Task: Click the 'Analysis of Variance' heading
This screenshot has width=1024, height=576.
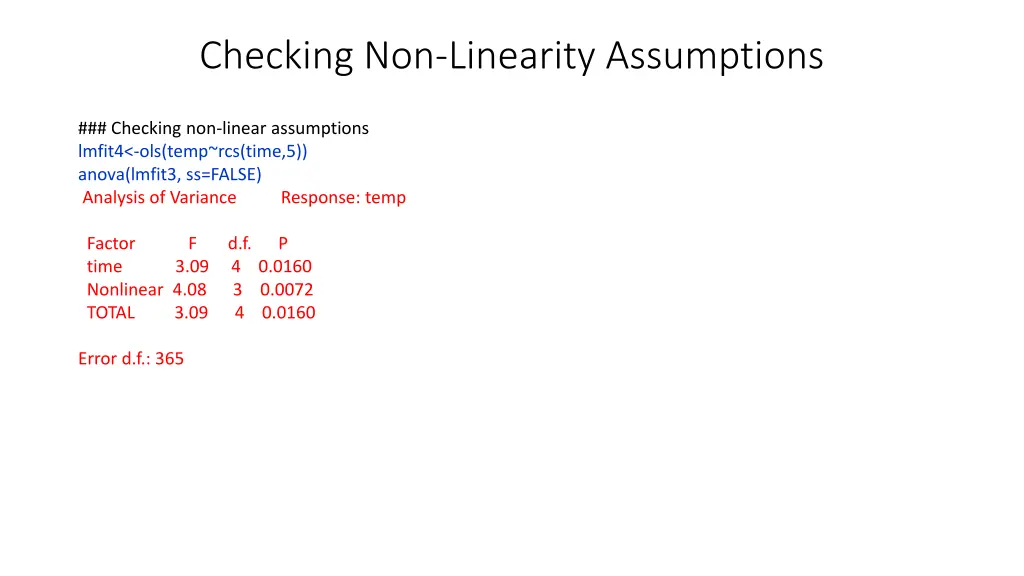Action: click(x=159, y=197)
